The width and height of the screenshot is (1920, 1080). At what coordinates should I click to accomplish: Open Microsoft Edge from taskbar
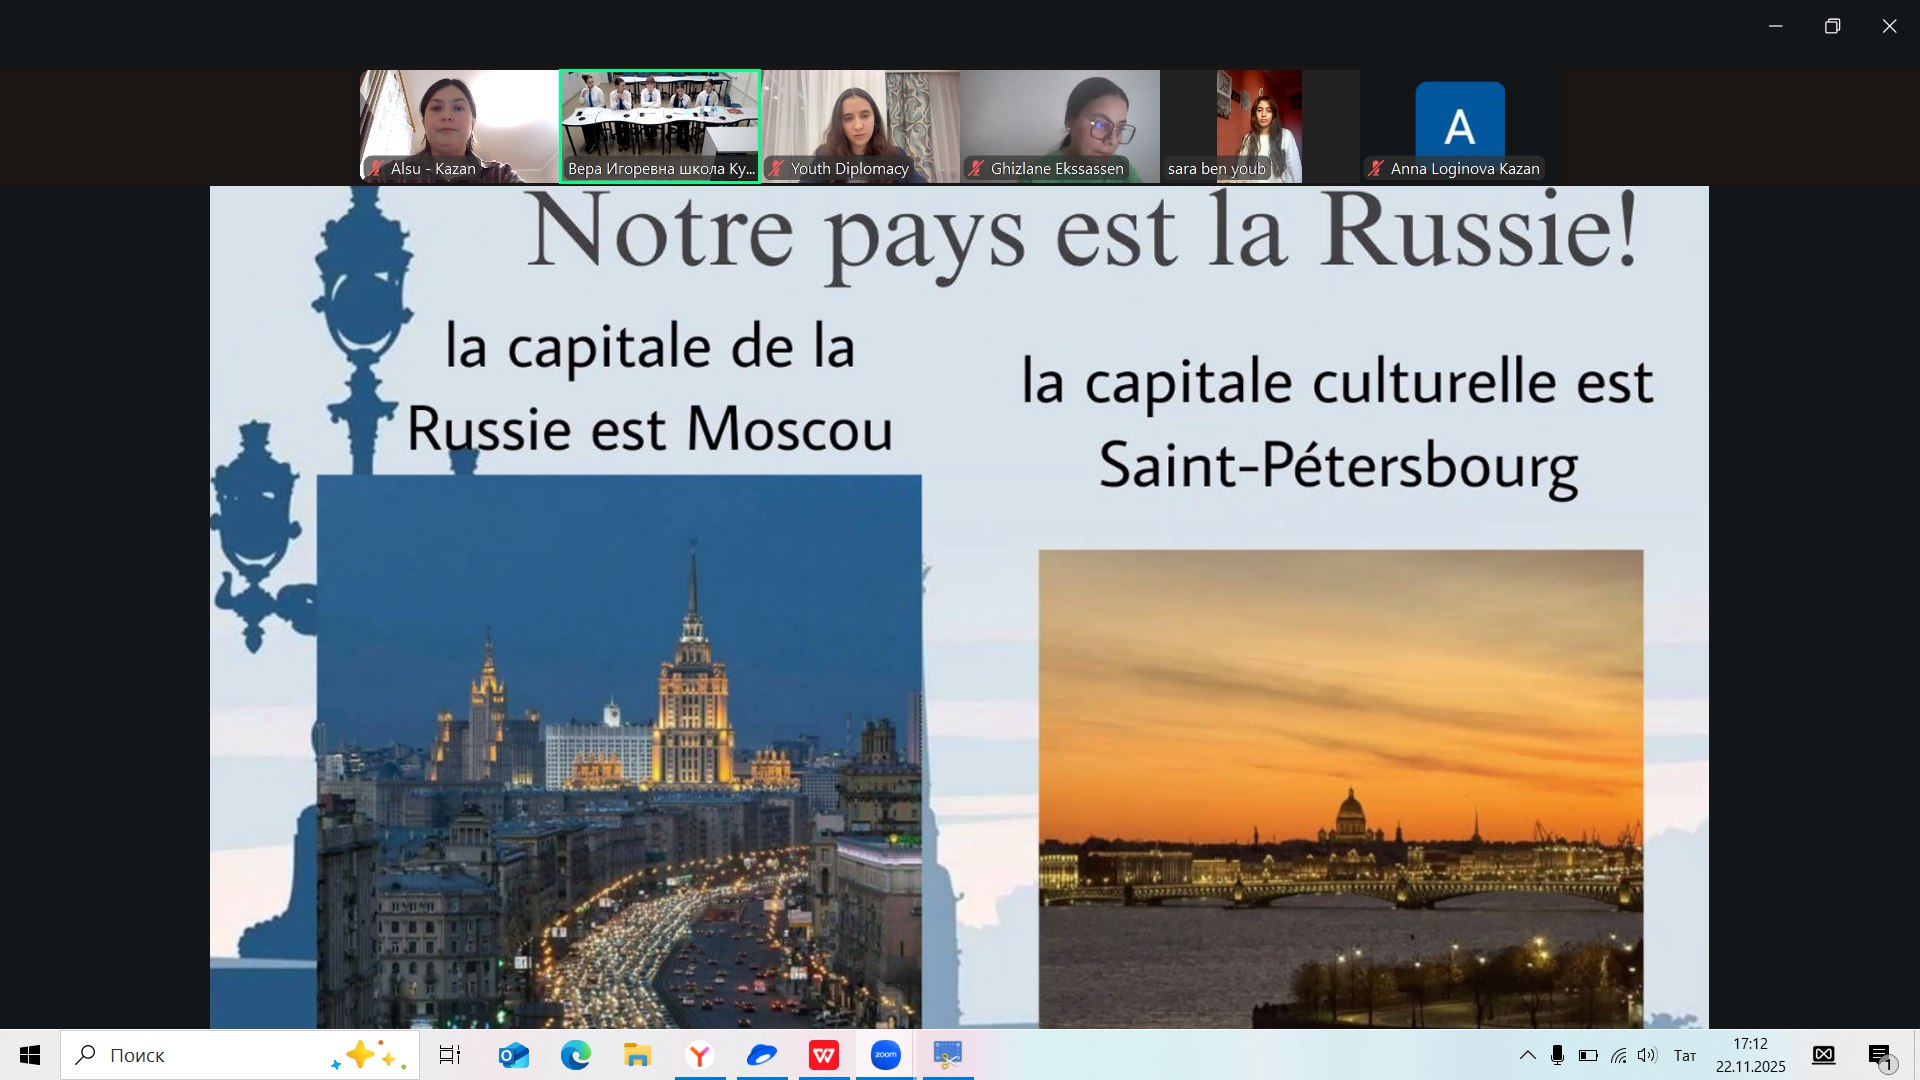coord(575,1055)
